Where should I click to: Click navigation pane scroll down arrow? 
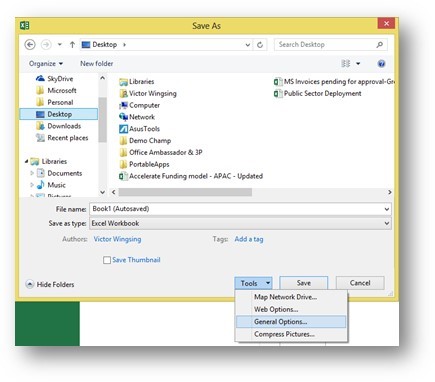(x=102, y=192)
